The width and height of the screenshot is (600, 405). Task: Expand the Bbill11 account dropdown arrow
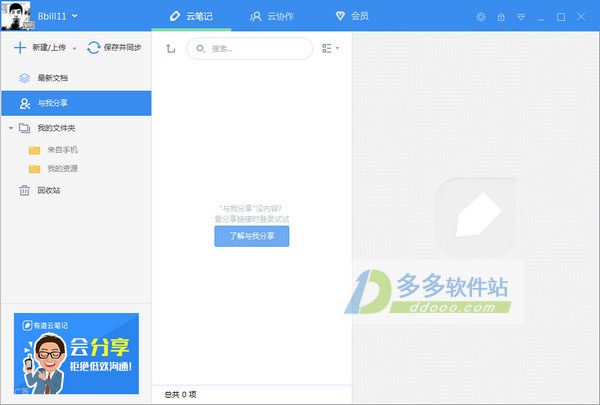tap(75, 16)
